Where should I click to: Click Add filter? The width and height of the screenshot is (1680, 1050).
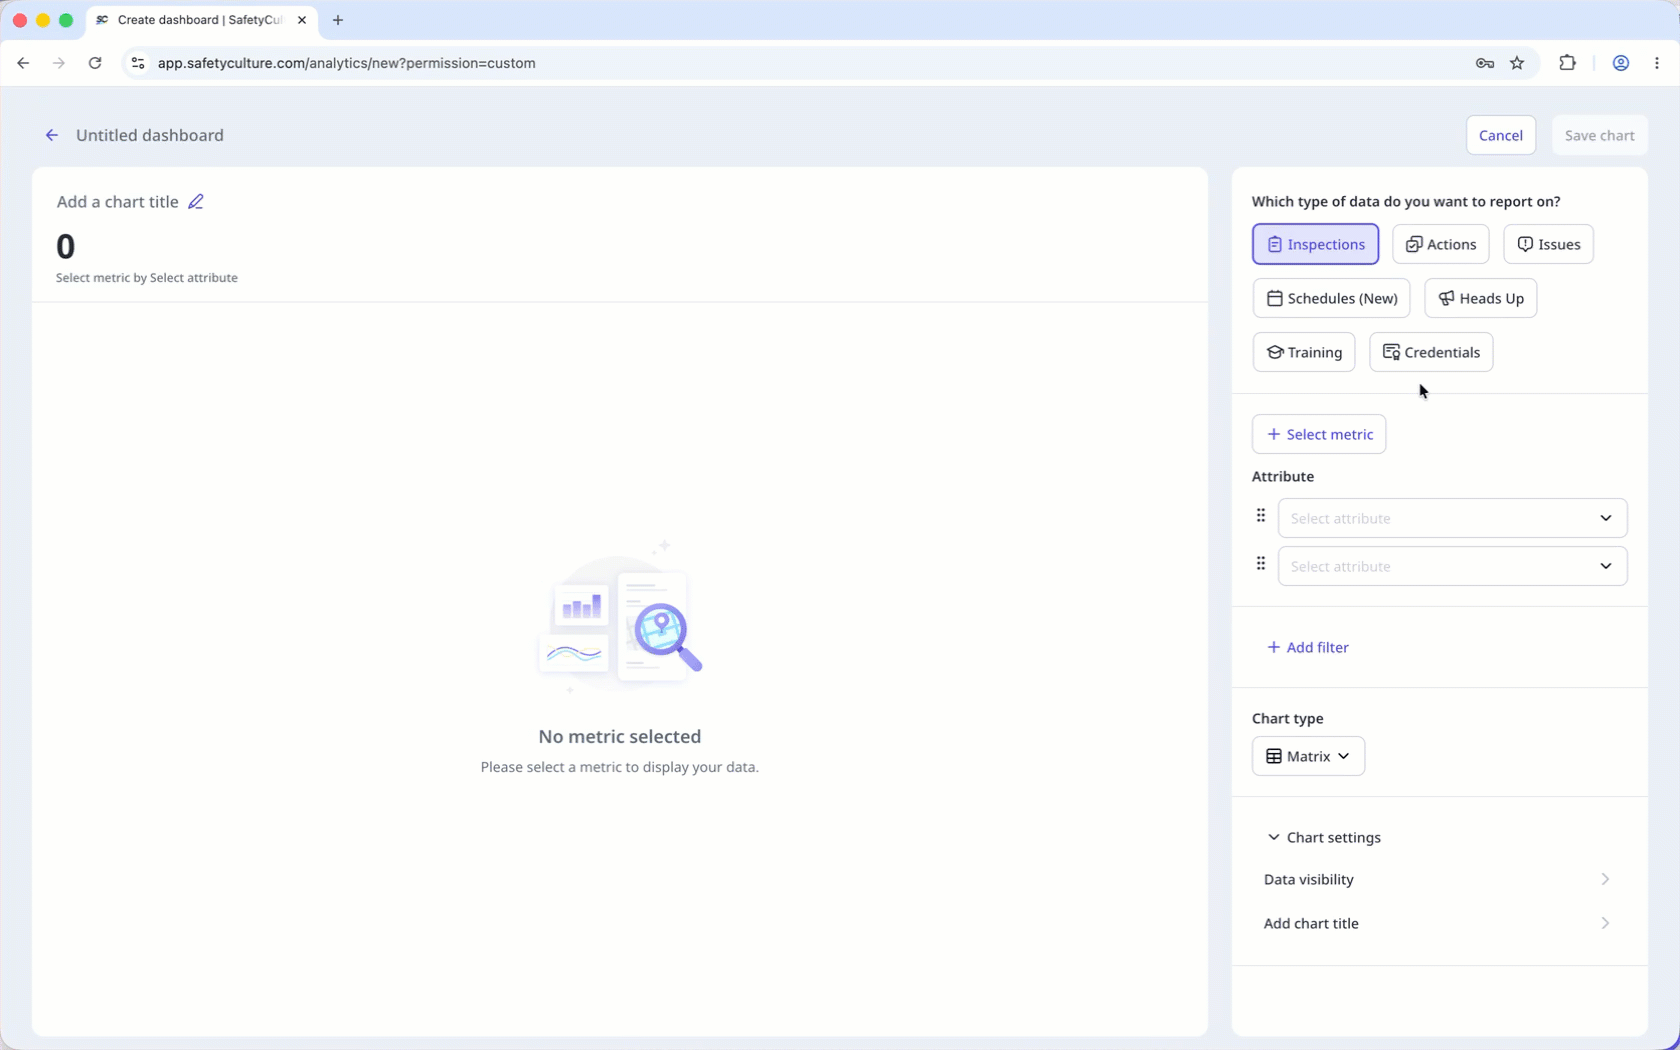point(1308,647)
